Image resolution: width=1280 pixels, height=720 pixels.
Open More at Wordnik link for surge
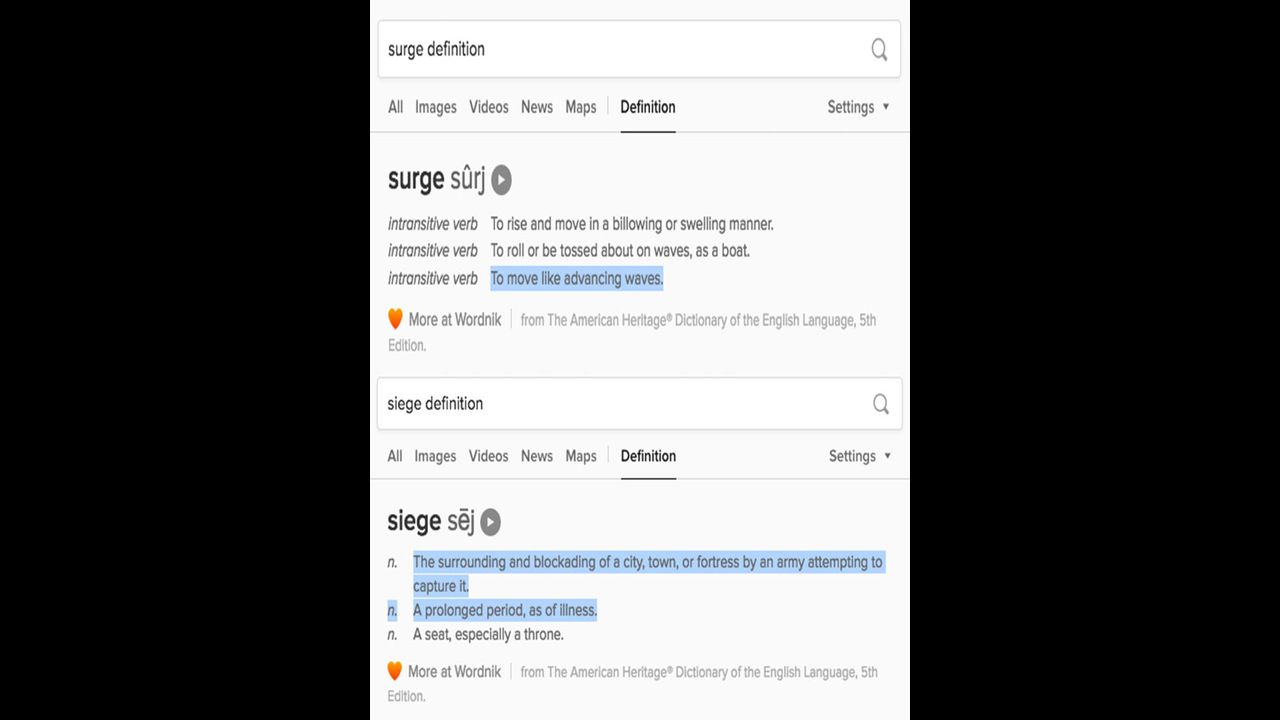pyautogui.click(x=455, y=320)
